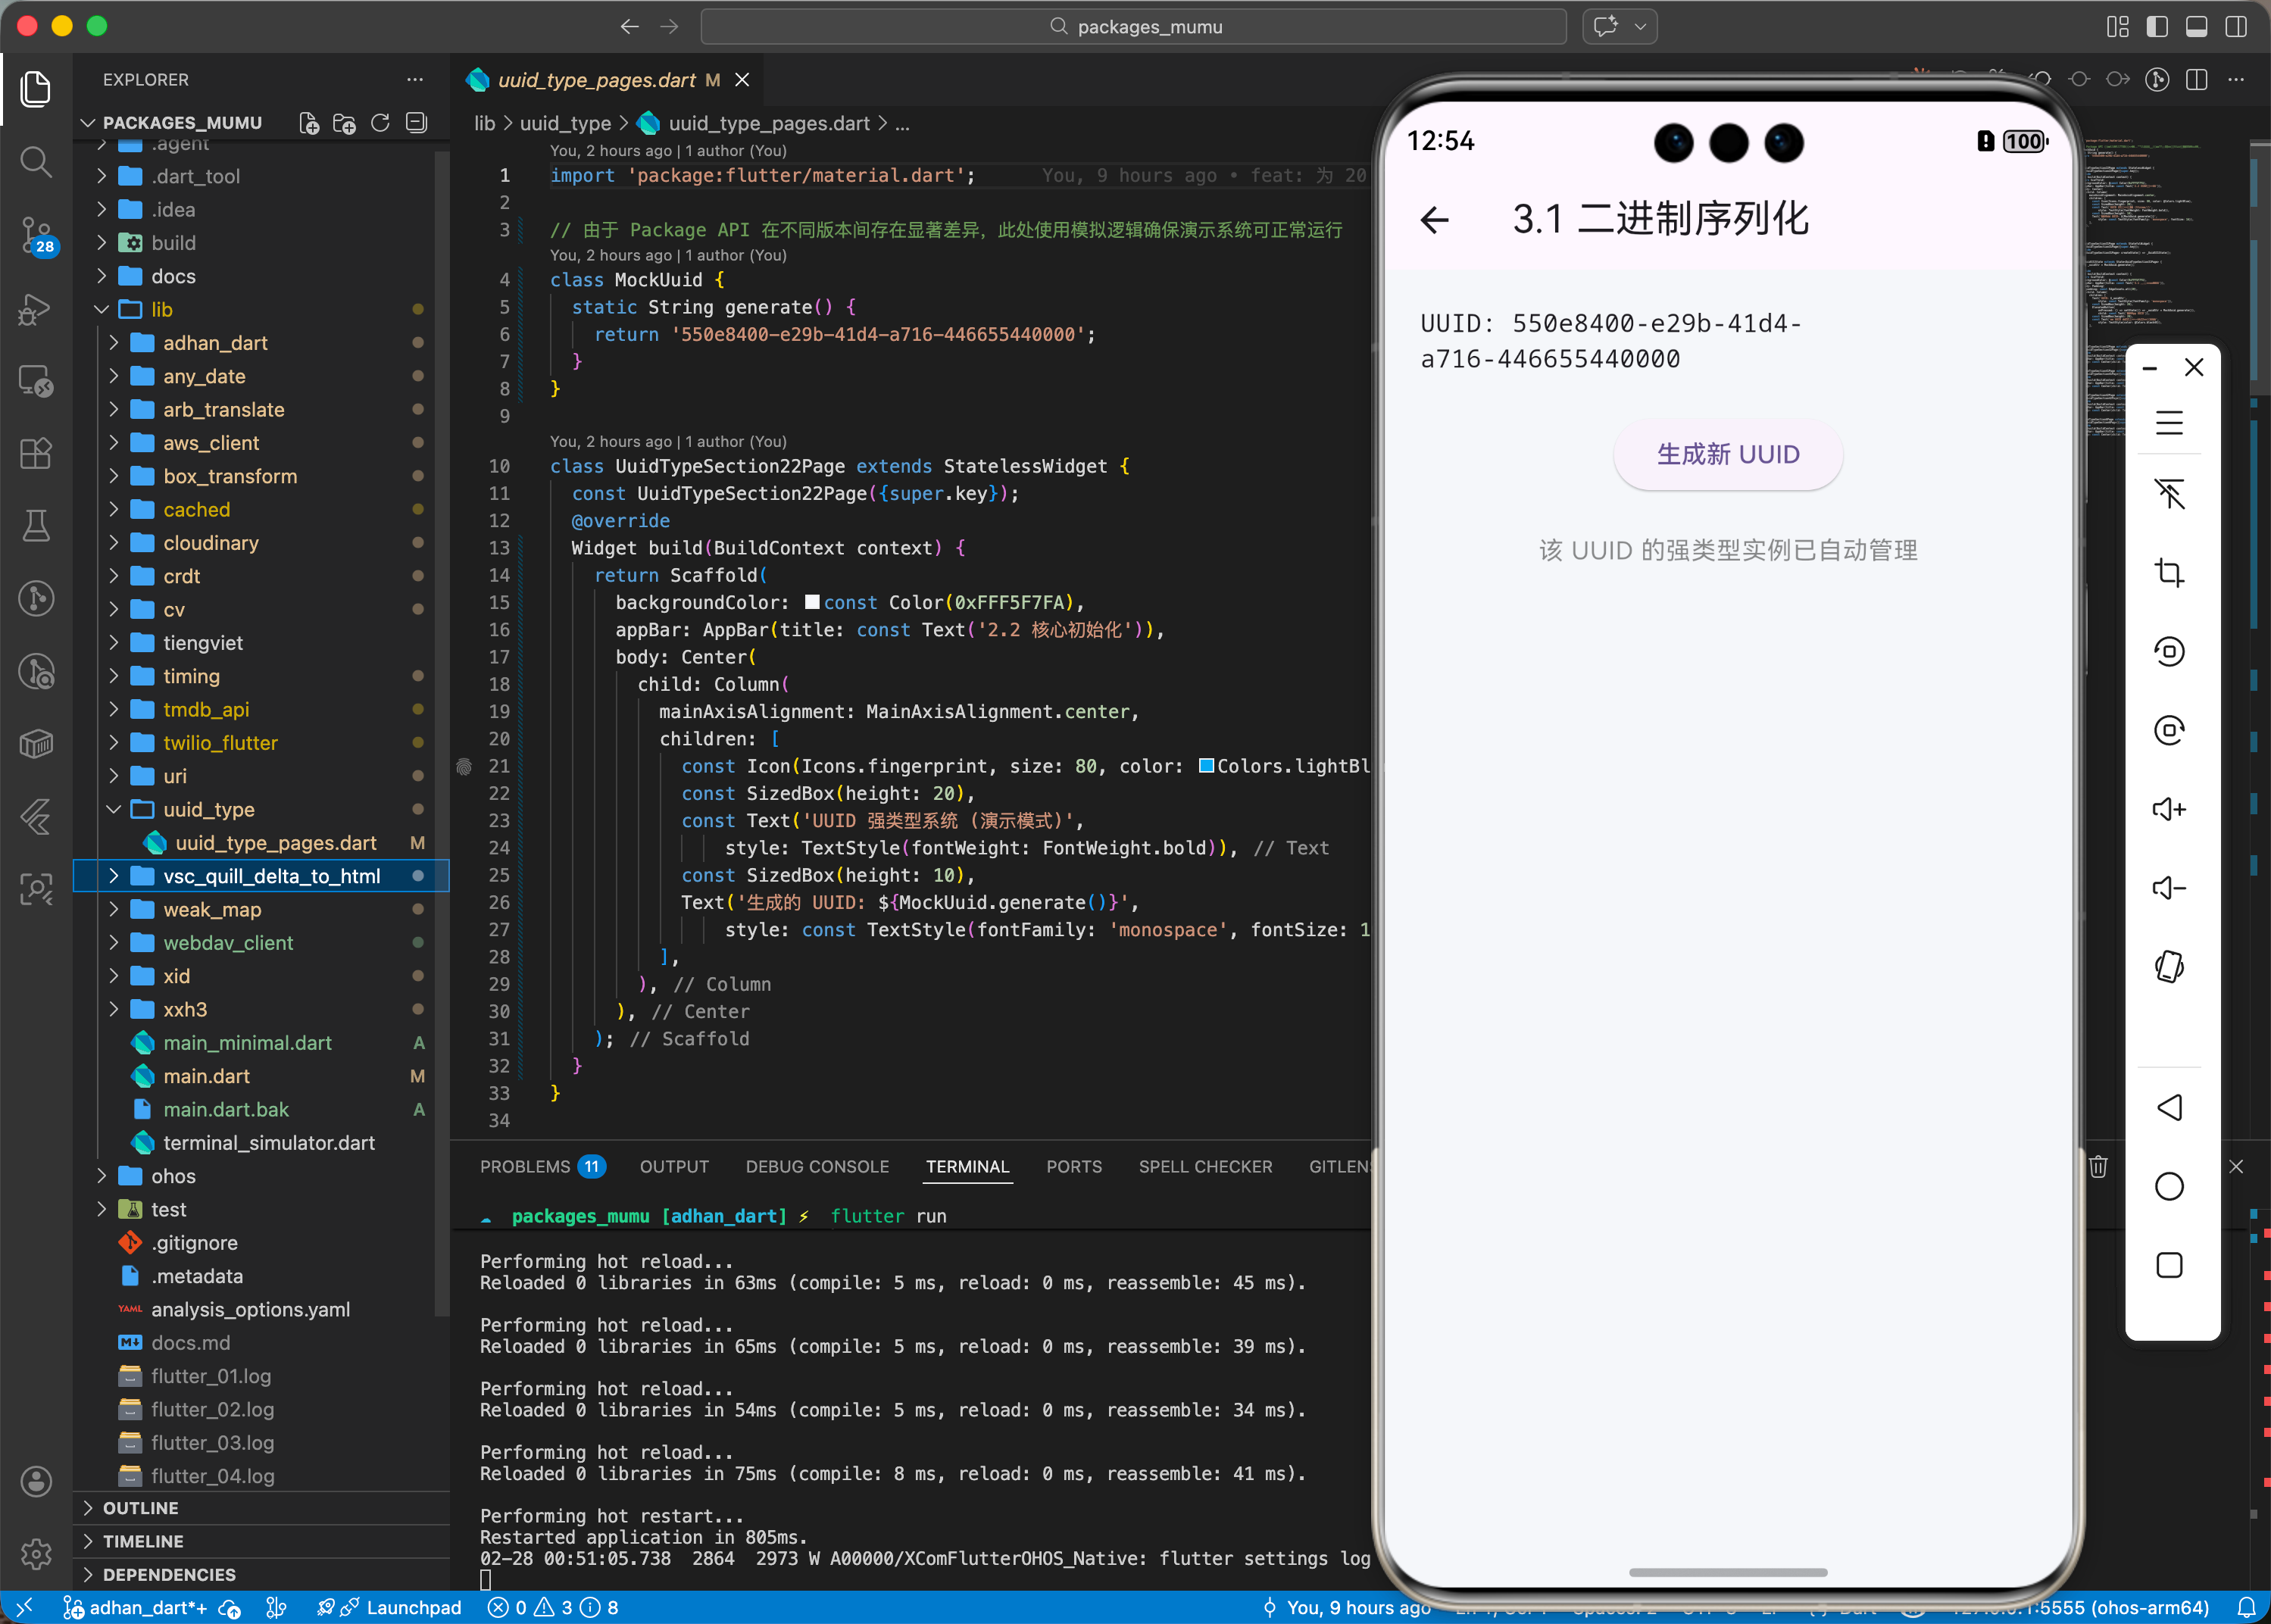Click the emulator screenshot crop icon

tap(2168, 572)
